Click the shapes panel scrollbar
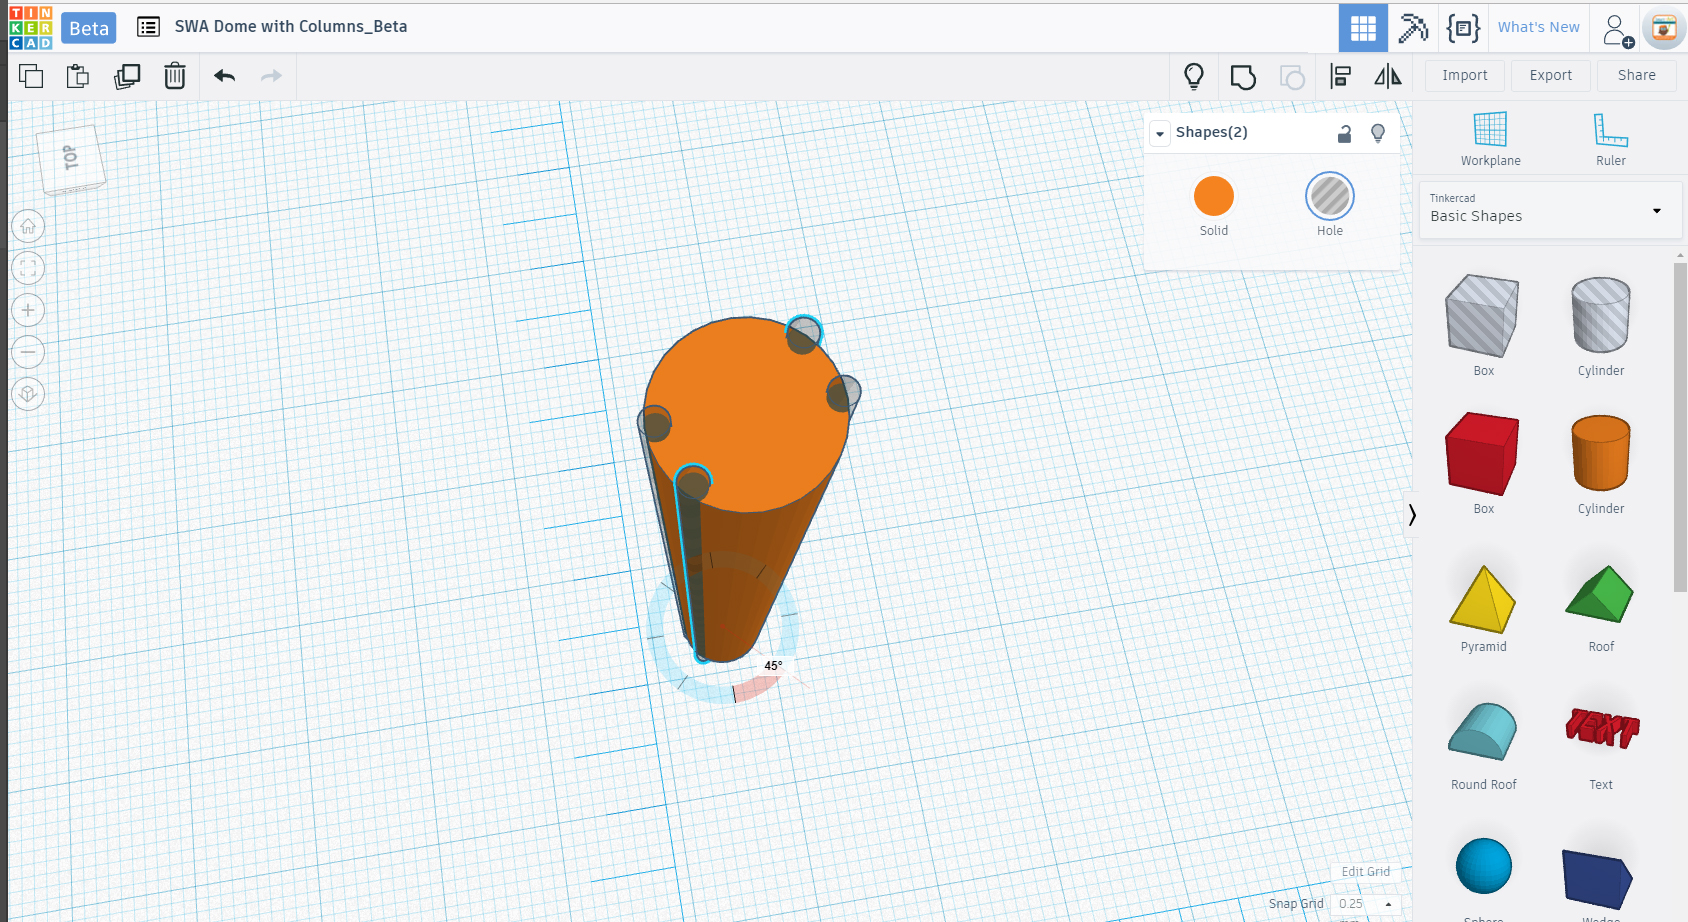 (1680, 428)
